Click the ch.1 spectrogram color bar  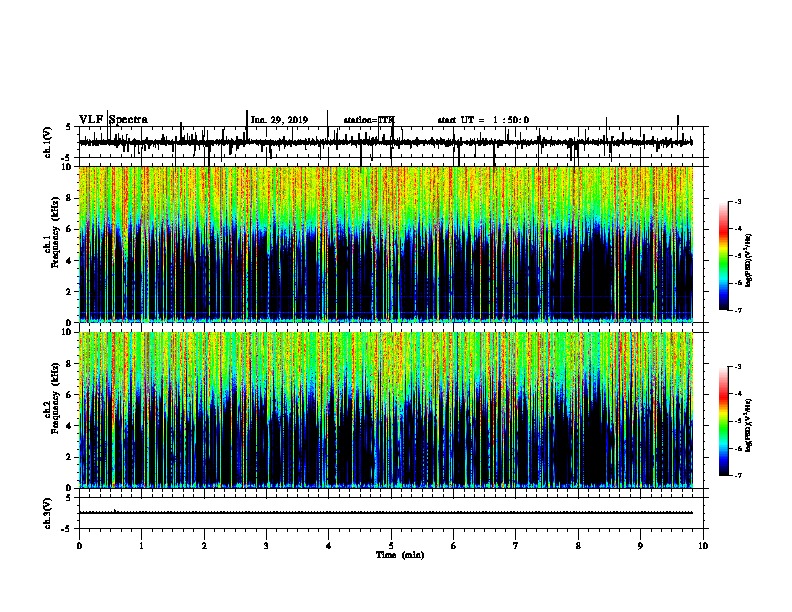click(x=724, y=256)
